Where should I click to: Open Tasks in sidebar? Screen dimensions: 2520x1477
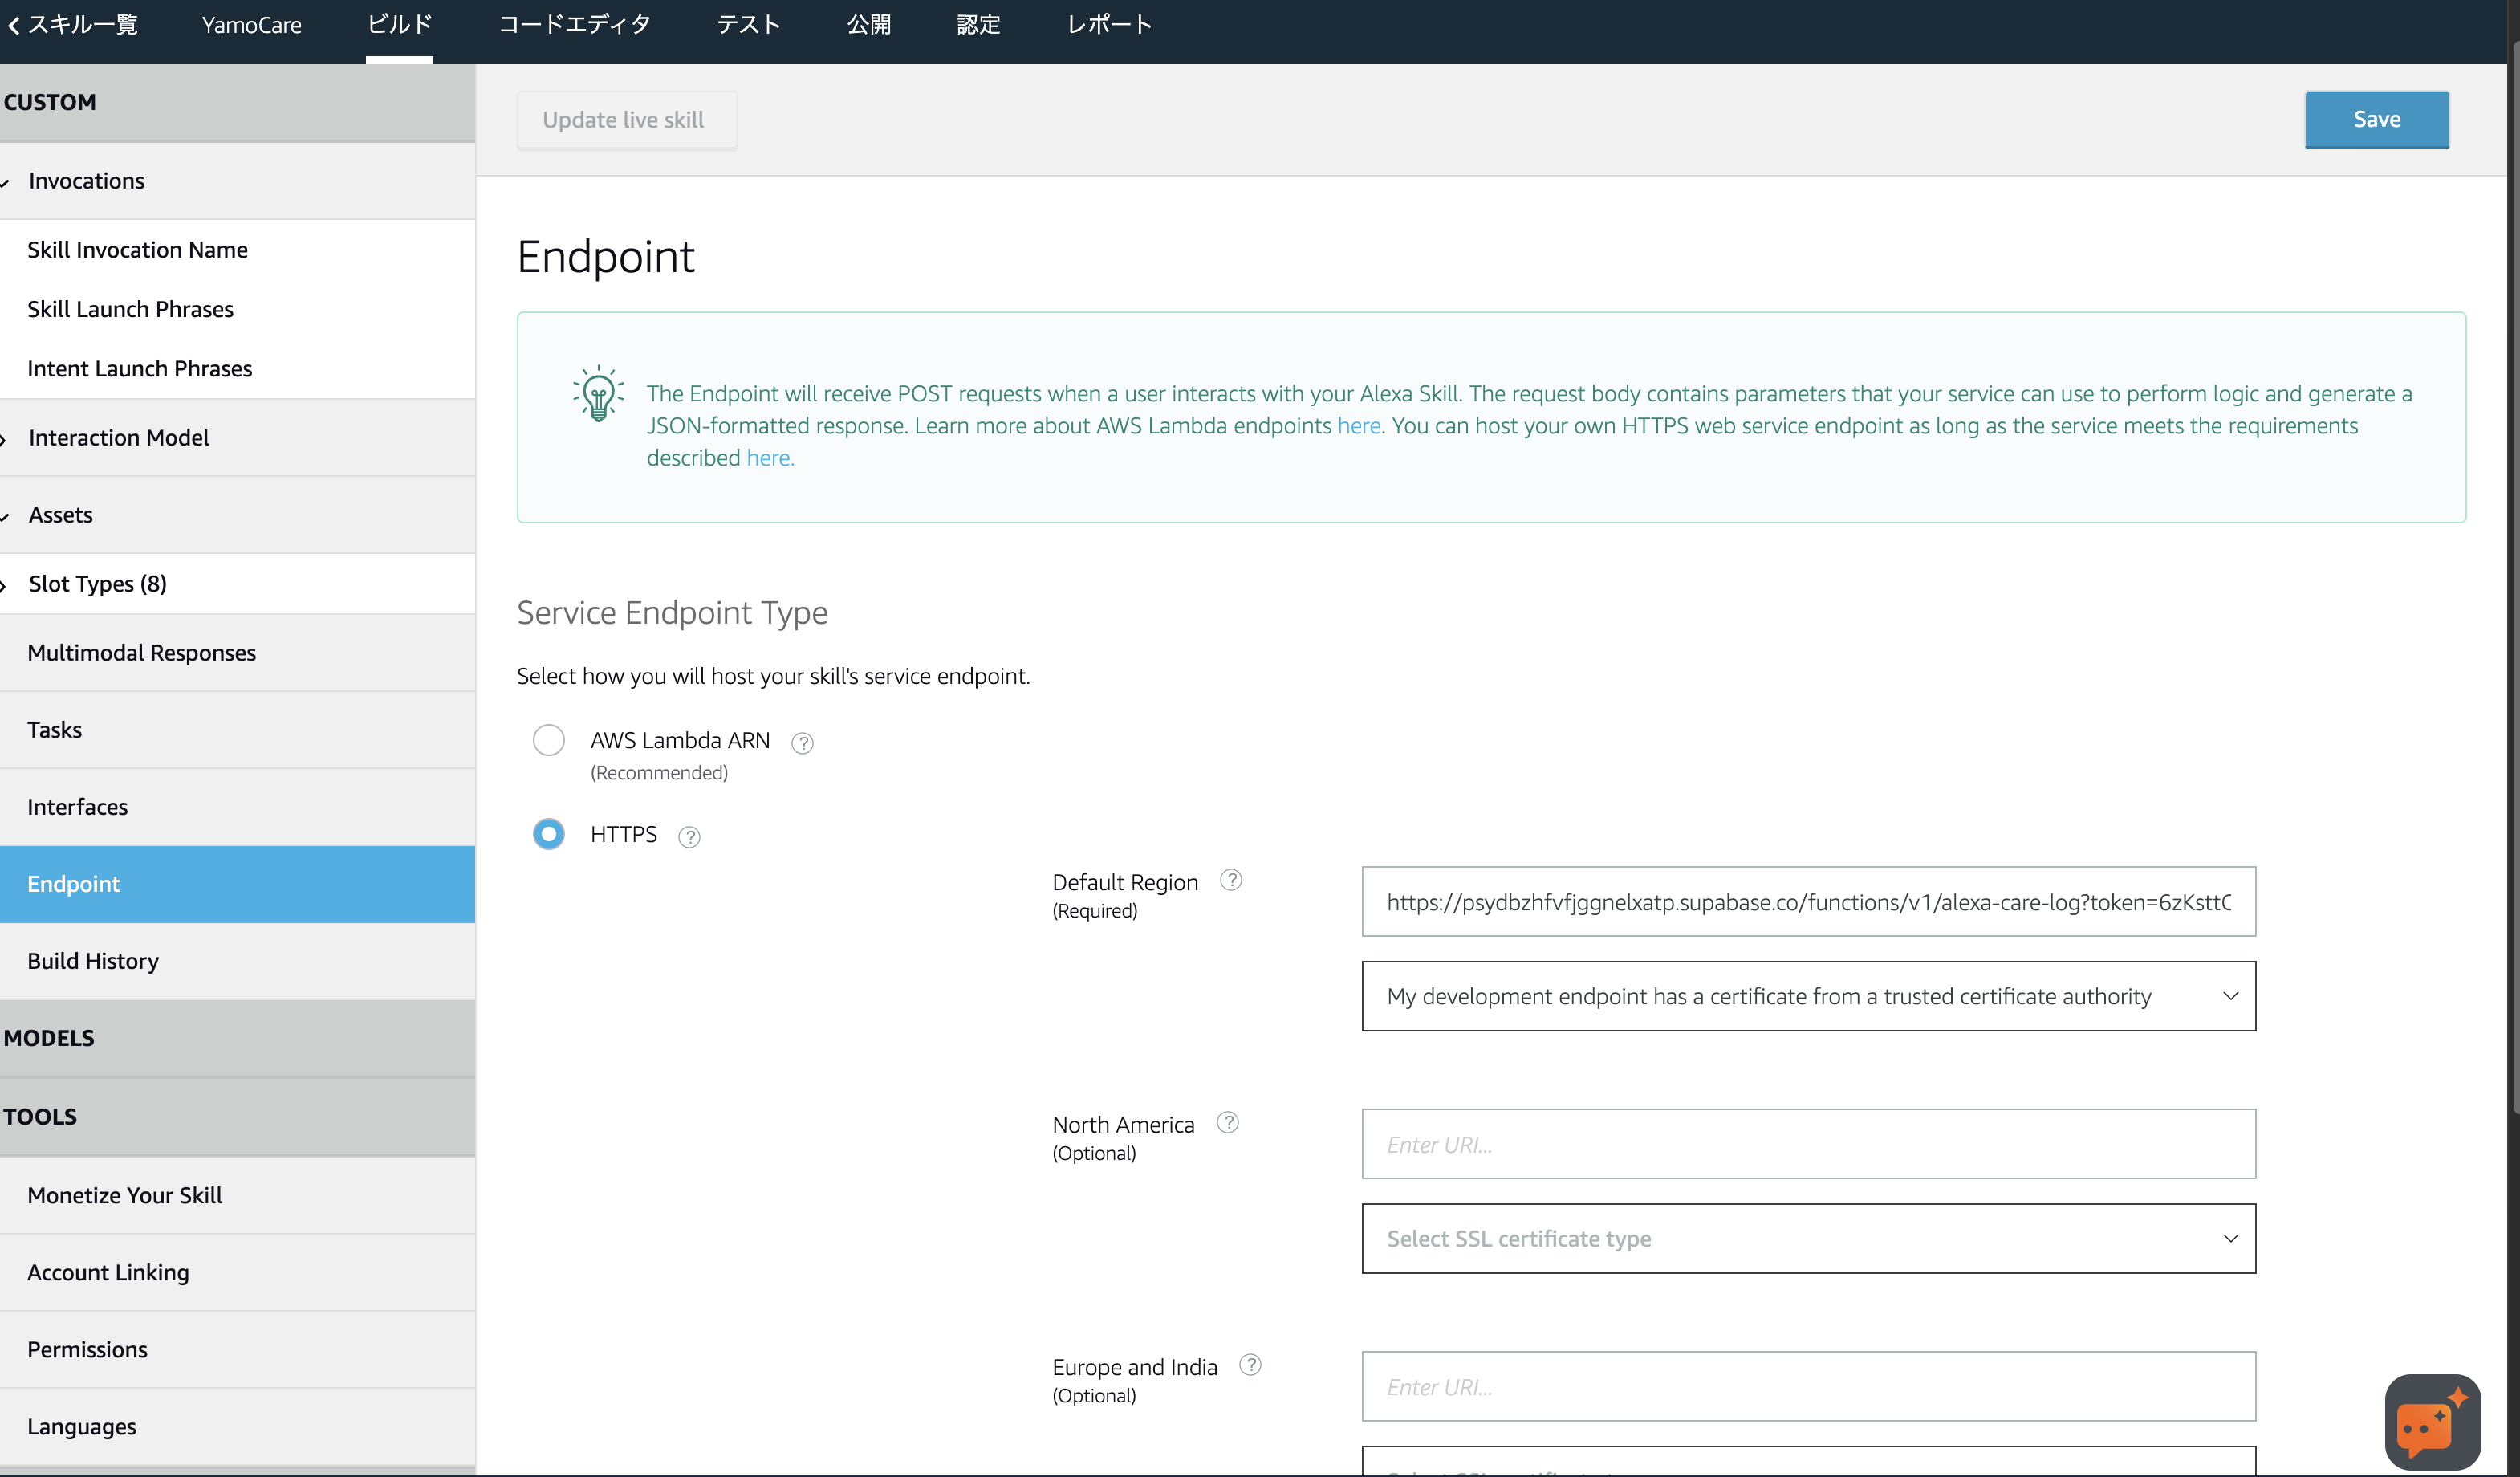pyautogui.click(x=238, y=730)
